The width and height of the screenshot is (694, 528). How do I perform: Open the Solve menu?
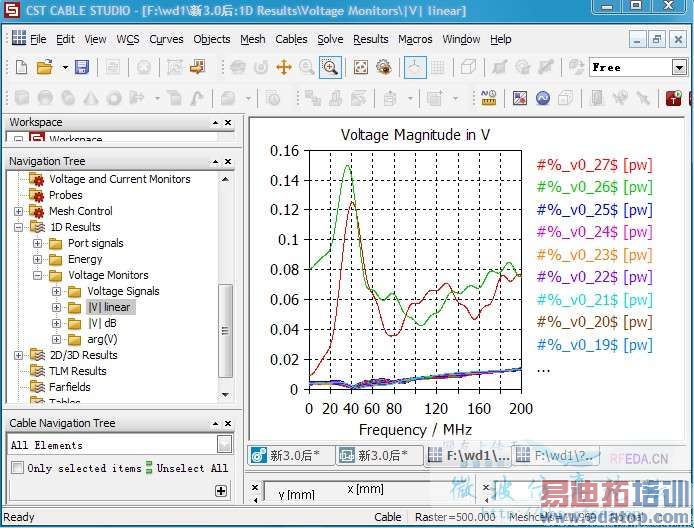pyautogui.click(x=330, y=39)
